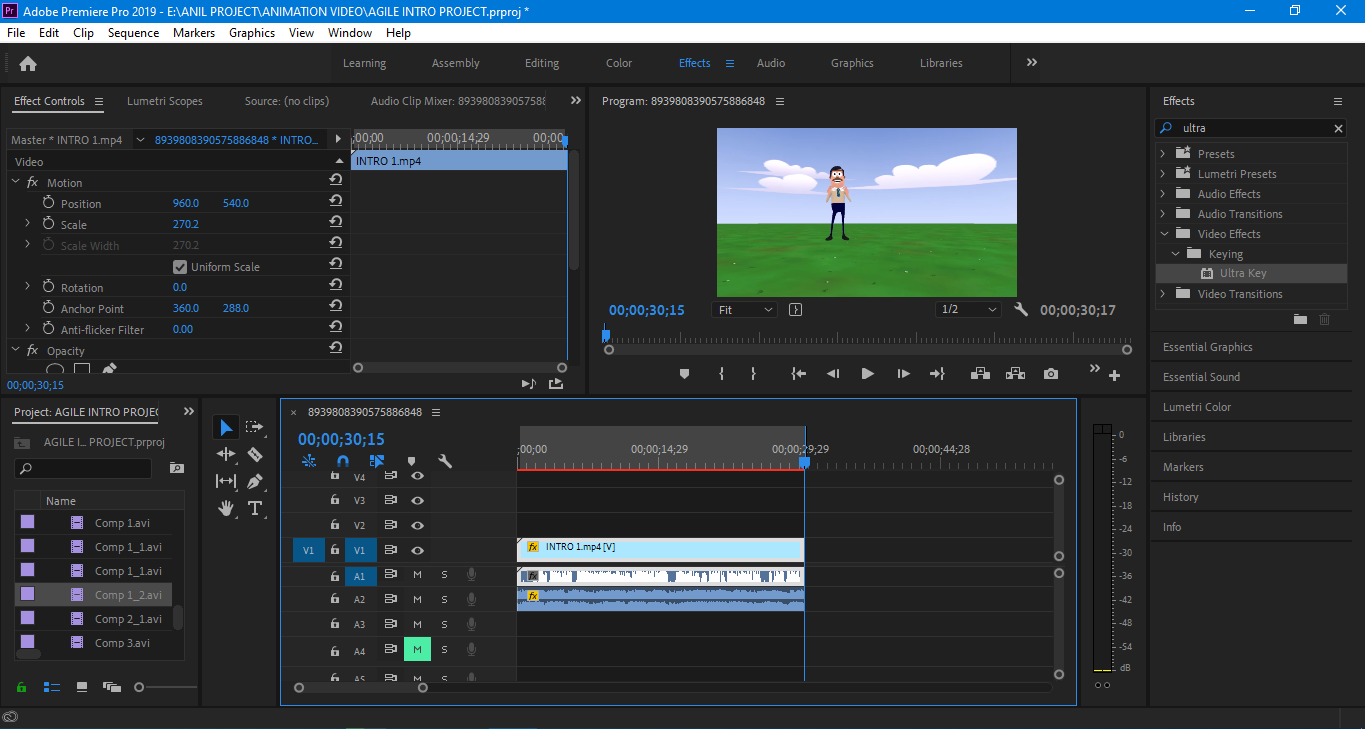Step forward one frame

point(903,374)
